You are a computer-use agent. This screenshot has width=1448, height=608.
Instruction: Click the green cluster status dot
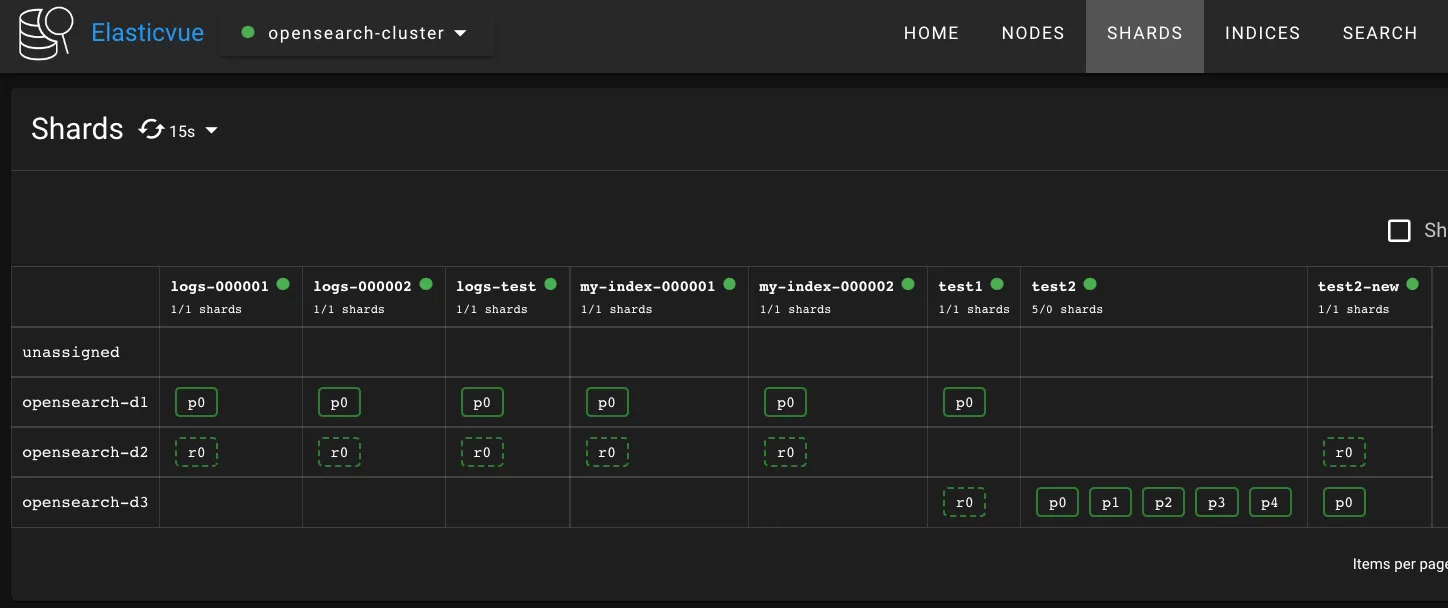click(x=248, y=32)
